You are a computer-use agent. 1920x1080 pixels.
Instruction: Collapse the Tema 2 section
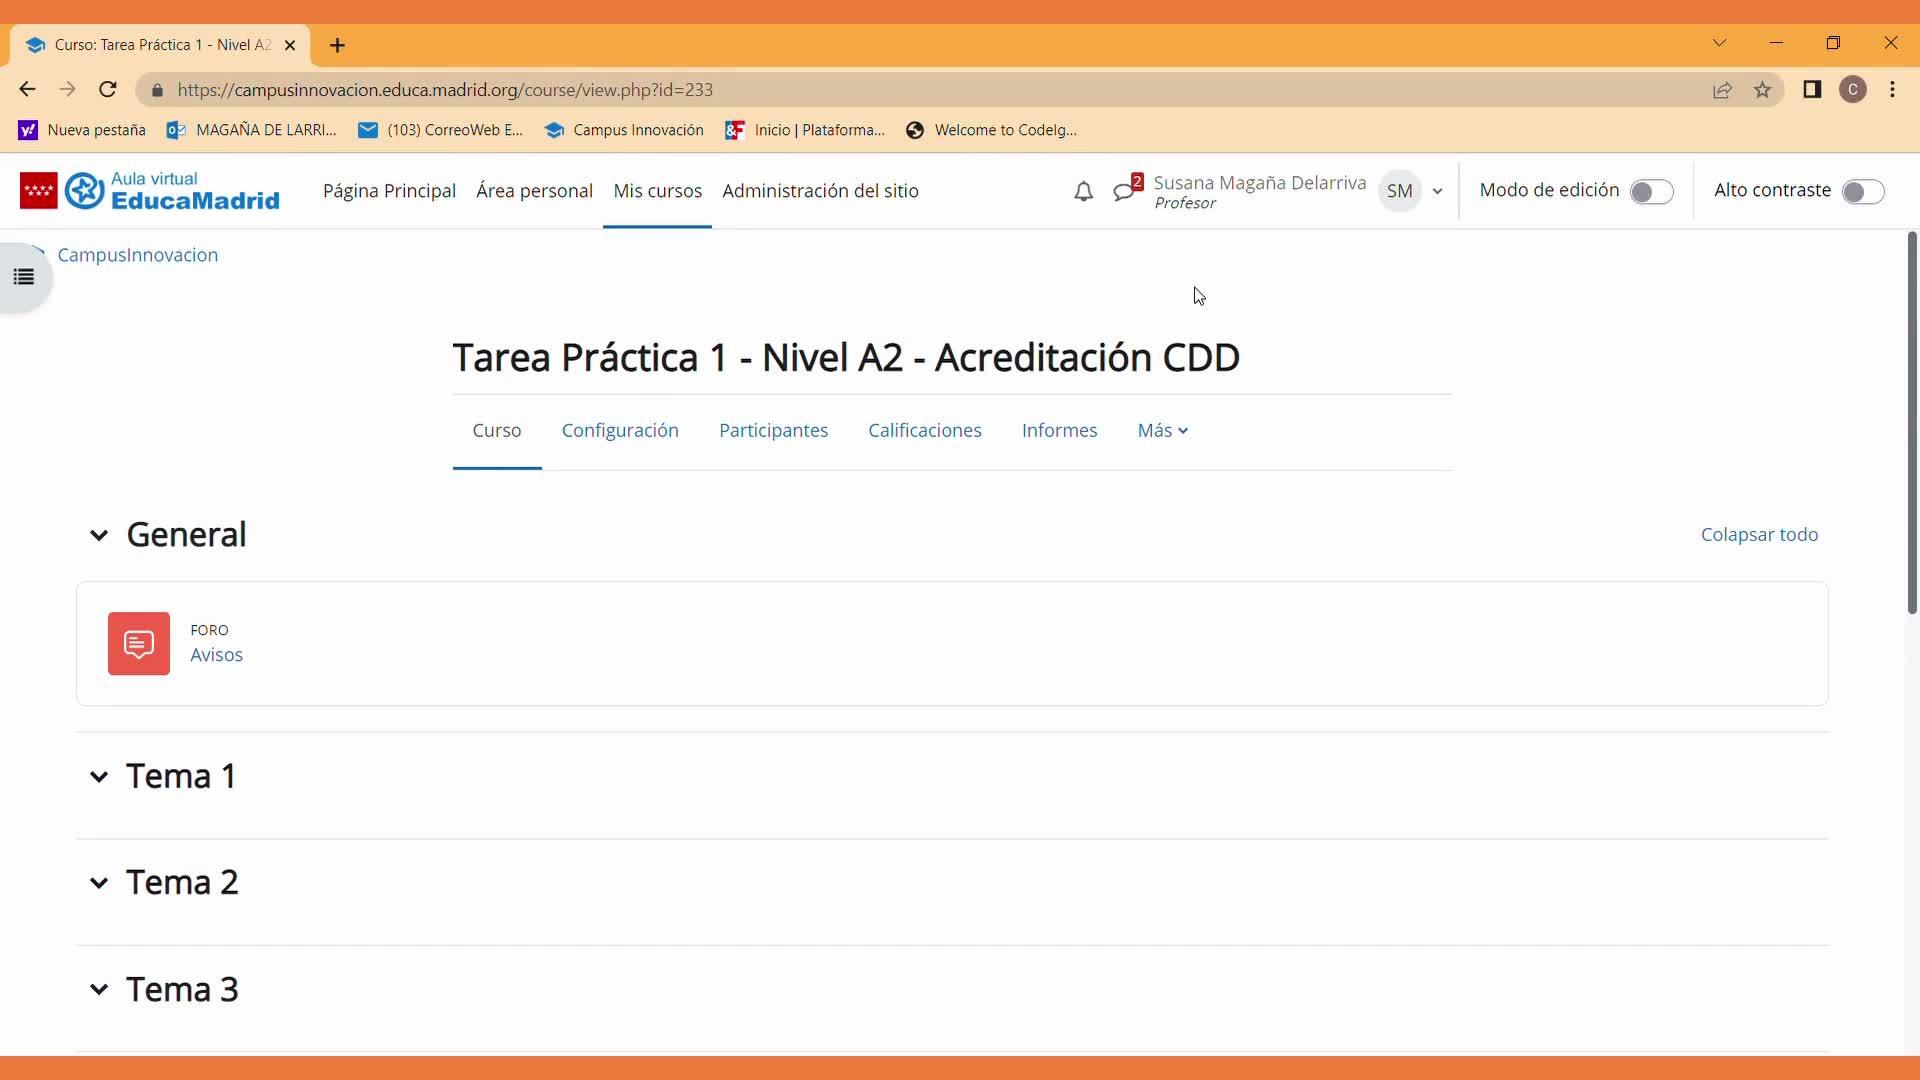[99, 883]
